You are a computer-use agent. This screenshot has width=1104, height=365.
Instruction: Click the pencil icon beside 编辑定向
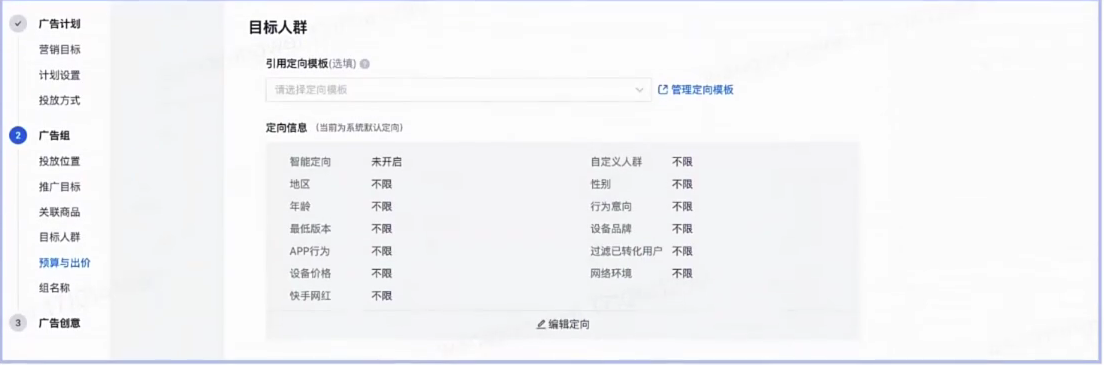click(541, 324)
